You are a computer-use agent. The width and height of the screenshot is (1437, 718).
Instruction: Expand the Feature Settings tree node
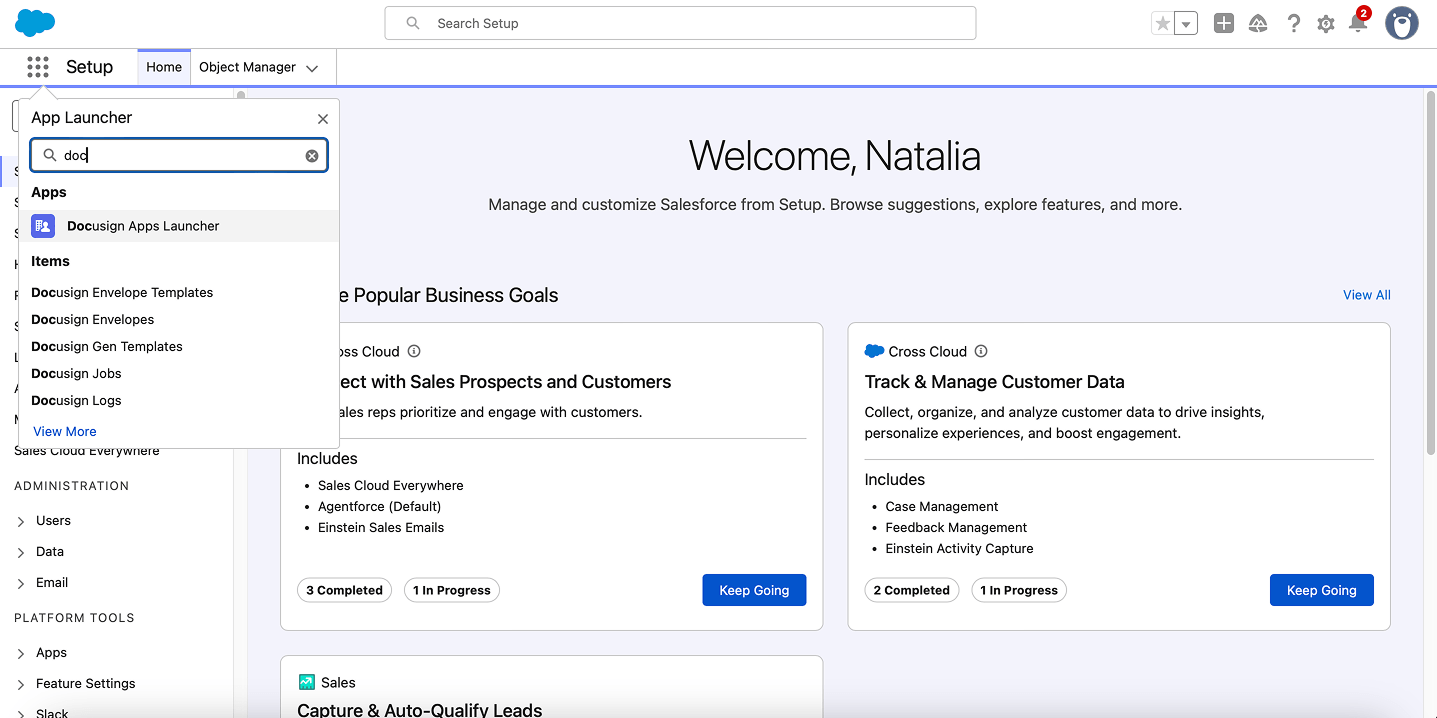(21, 684)
